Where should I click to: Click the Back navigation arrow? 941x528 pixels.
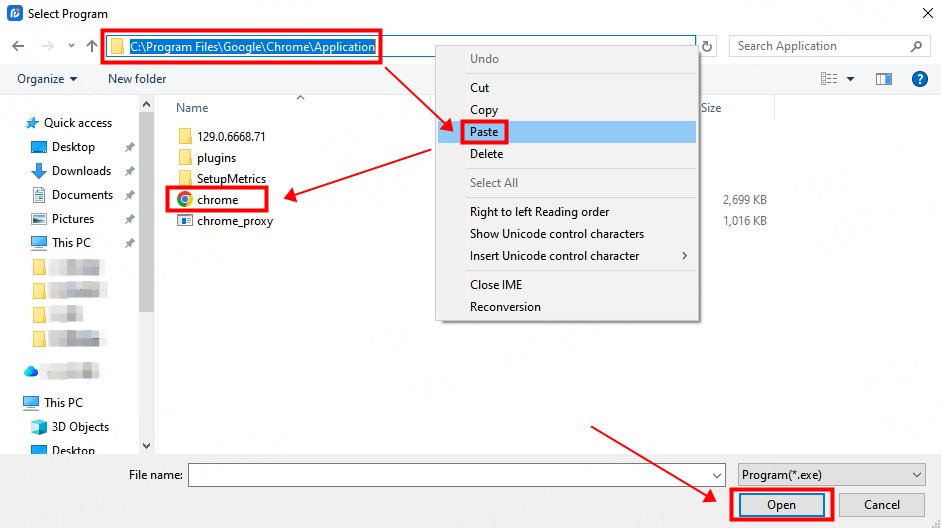(x=18, y=46)
